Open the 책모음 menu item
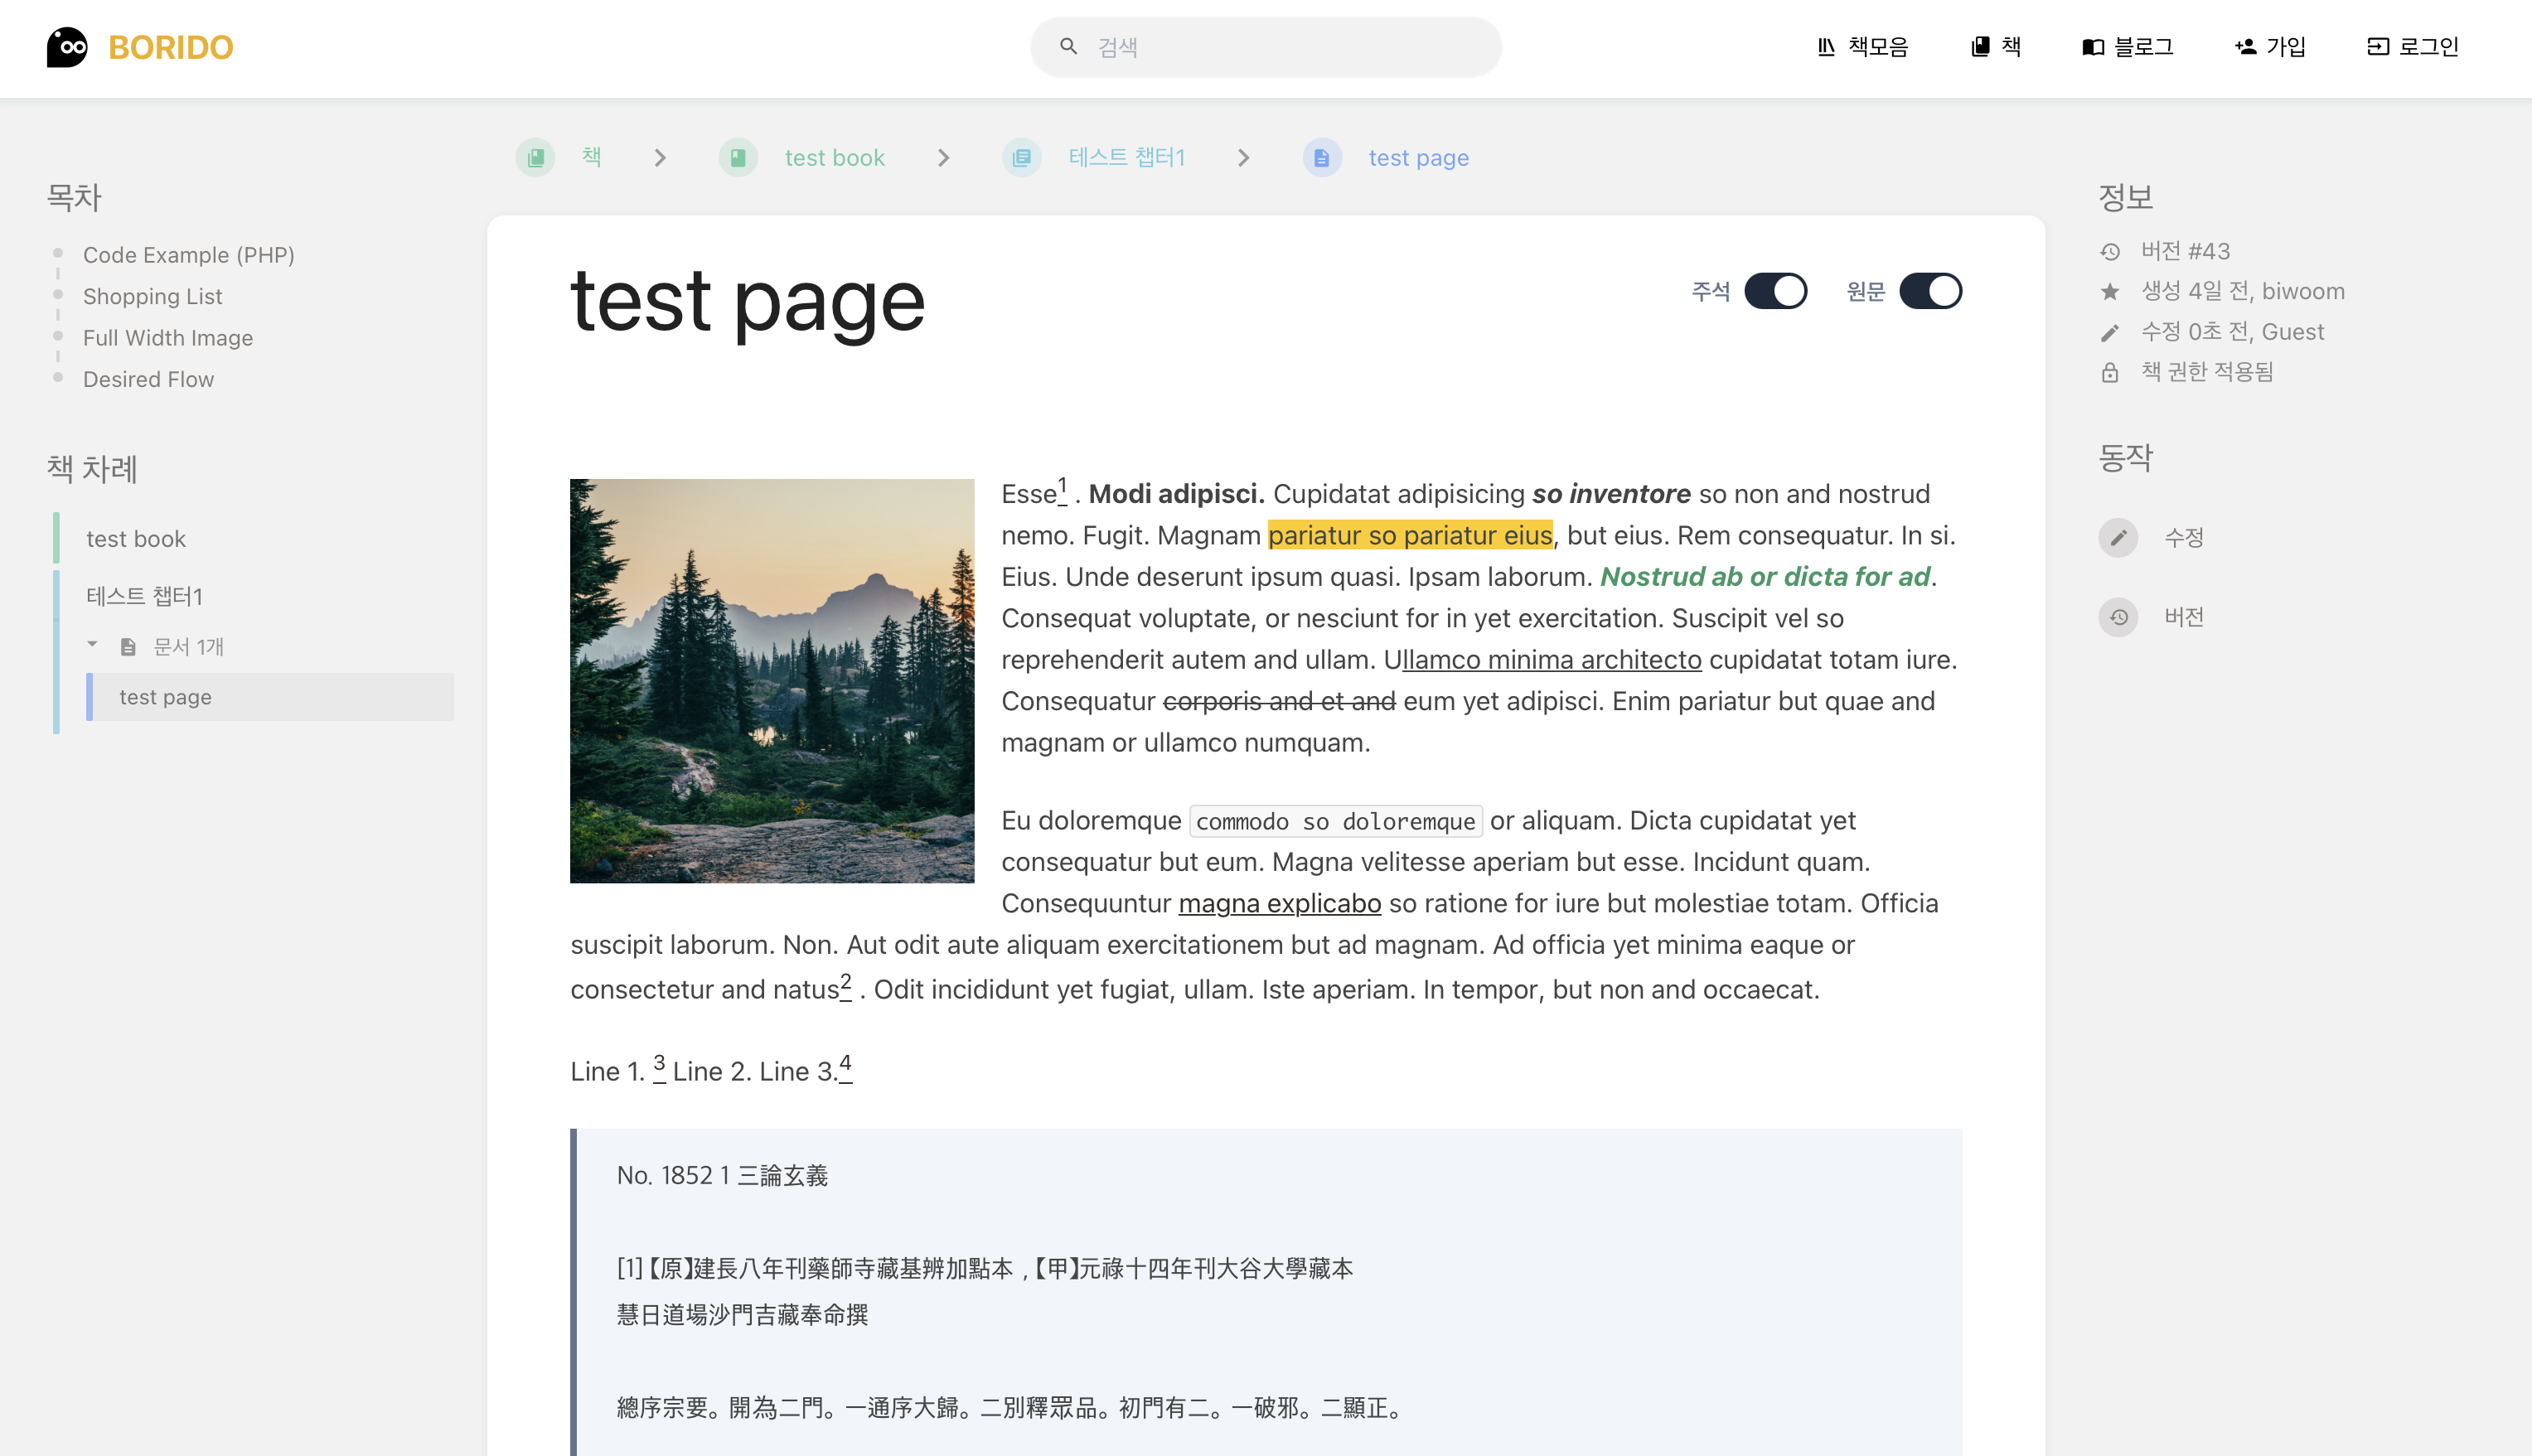 coord(1862,47)
